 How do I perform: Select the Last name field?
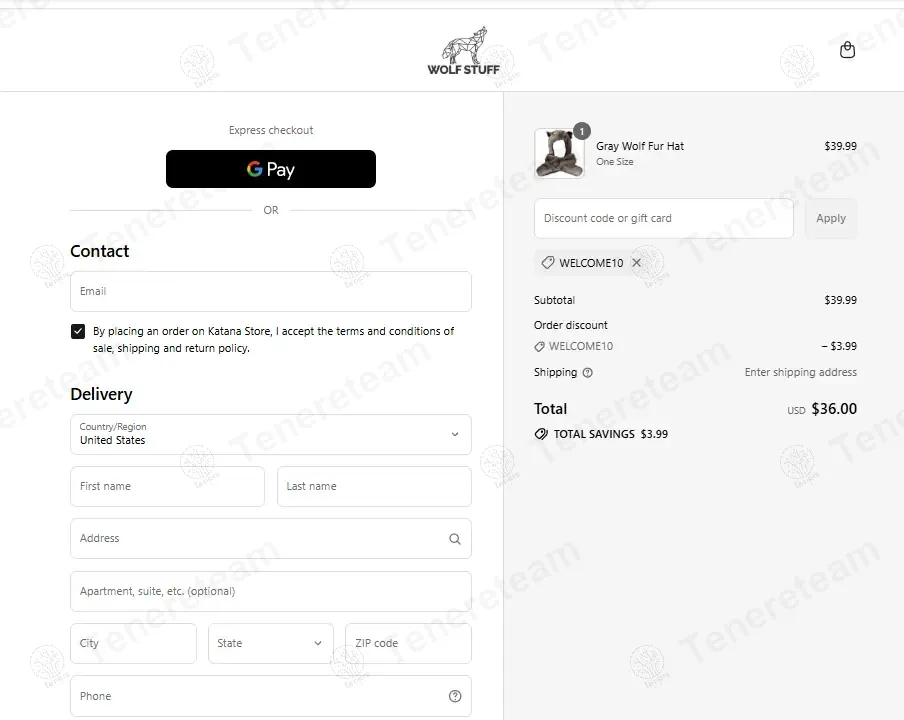[x=374, y=487]
